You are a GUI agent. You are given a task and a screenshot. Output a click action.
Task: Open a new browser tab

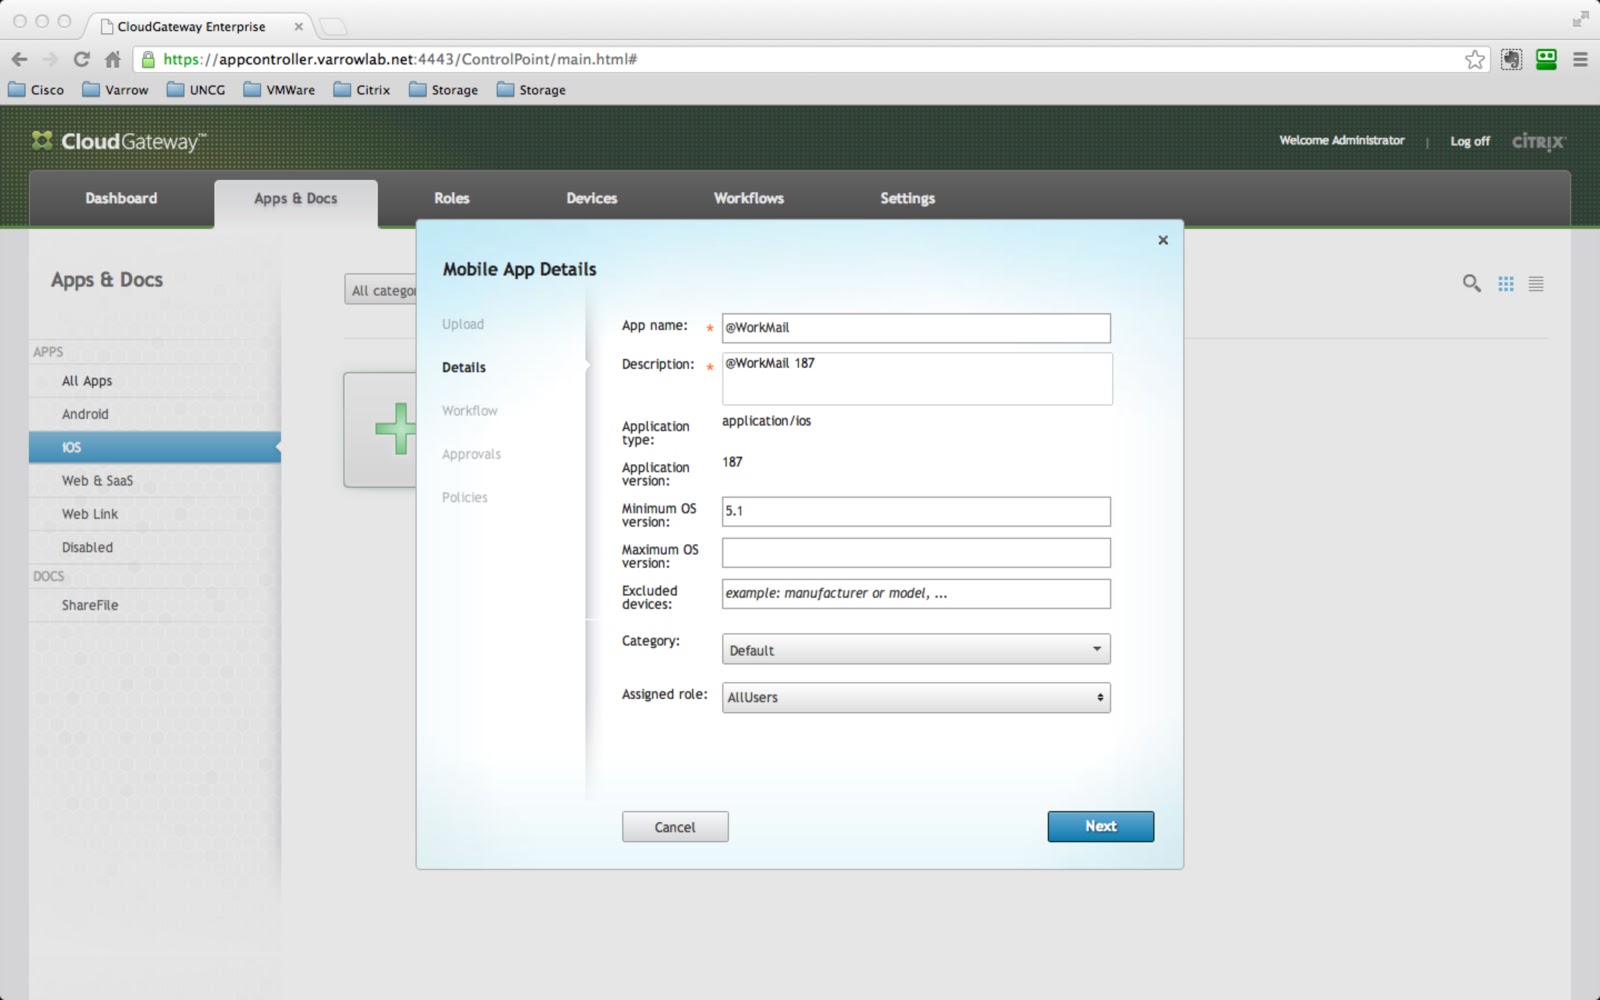point(332,26)
